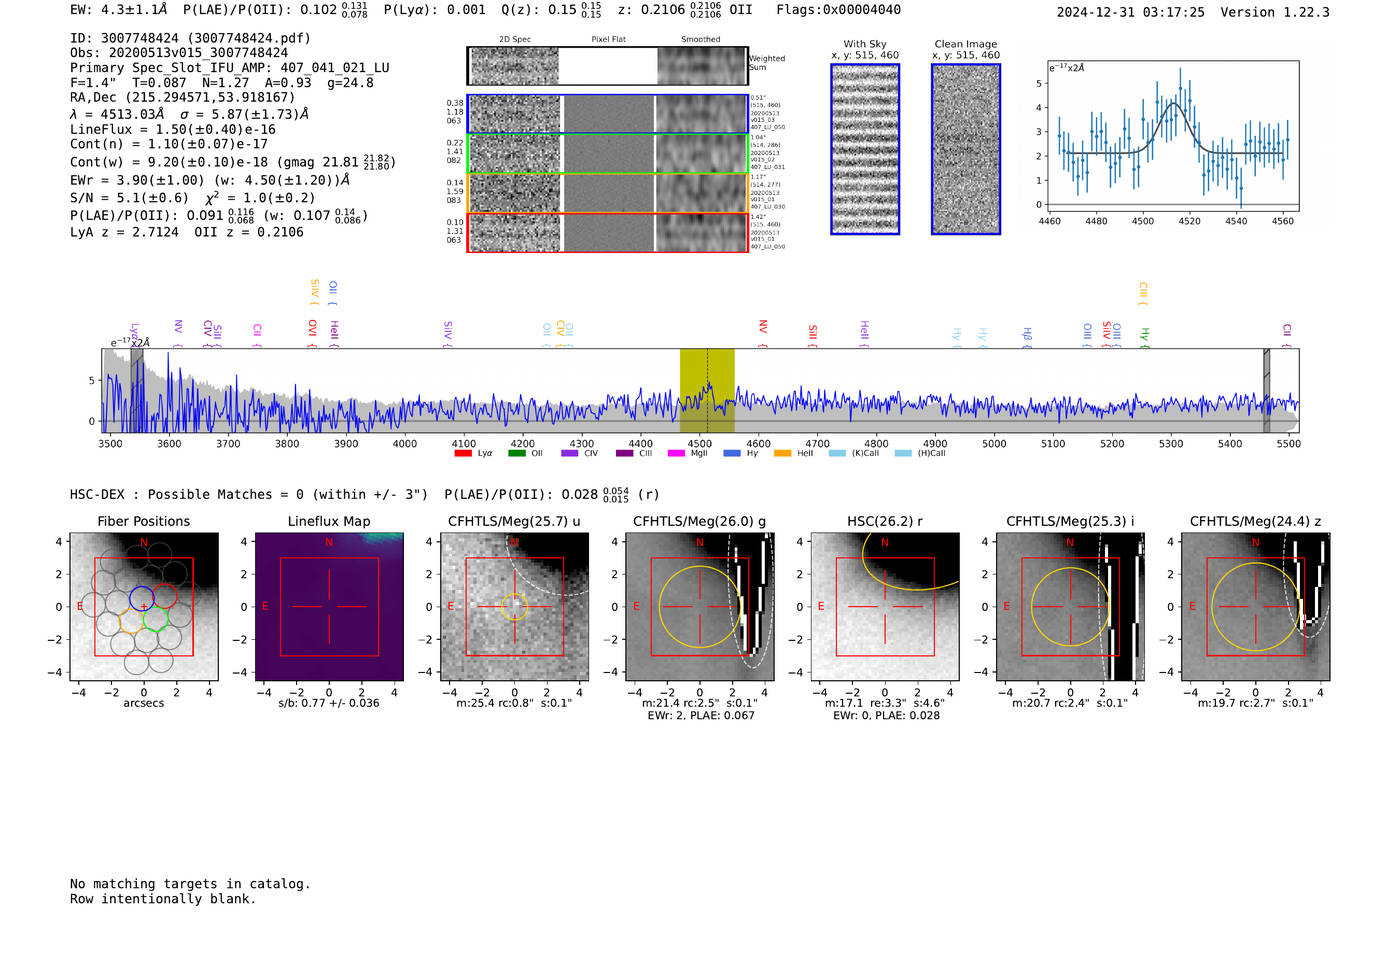This screenshot has height=953, width=1400.
Task: Click the blue fiber circle in Fiber Positions
Action: click(141, 598)
